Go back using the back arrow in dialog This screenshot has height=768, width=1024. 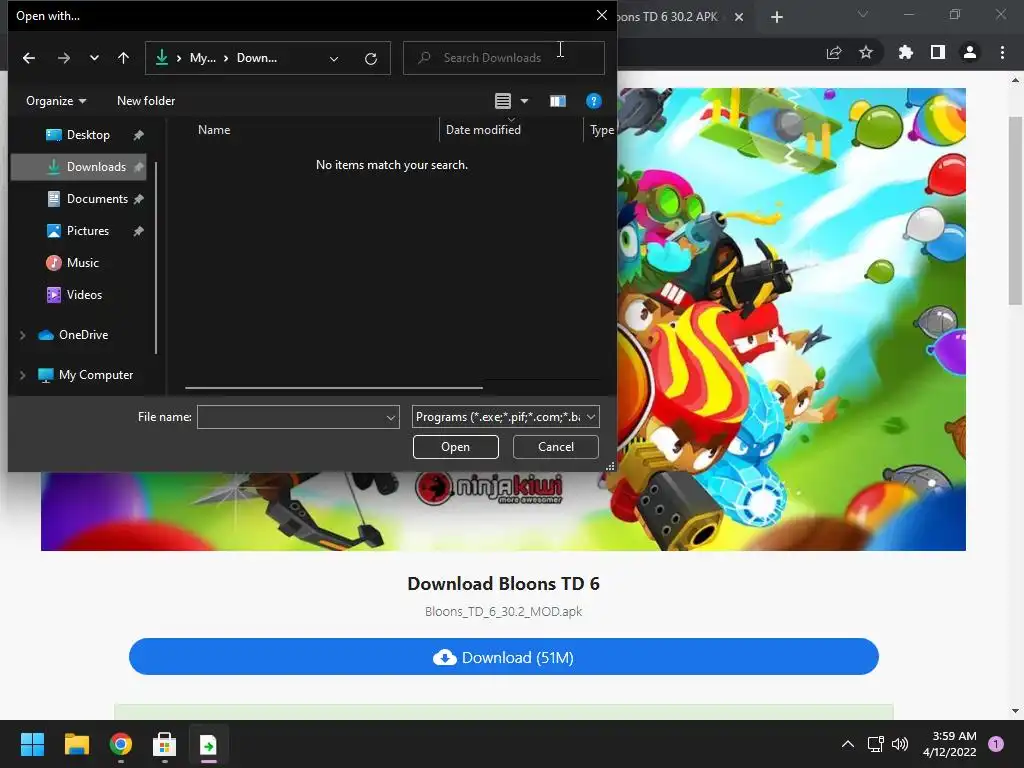click(29, 58)
